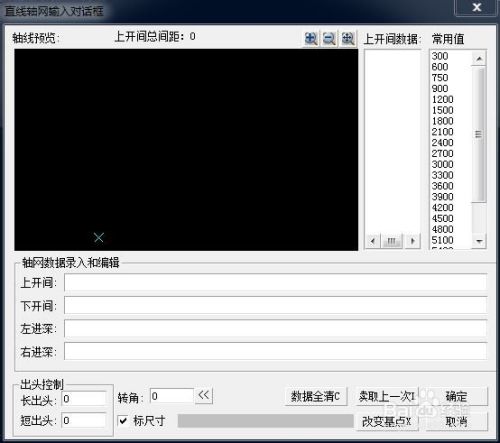This screenshot has width=500, height=443.
Task: Fit the axis preview to extents
Action: pyautogui.click(x=348, y=39)
